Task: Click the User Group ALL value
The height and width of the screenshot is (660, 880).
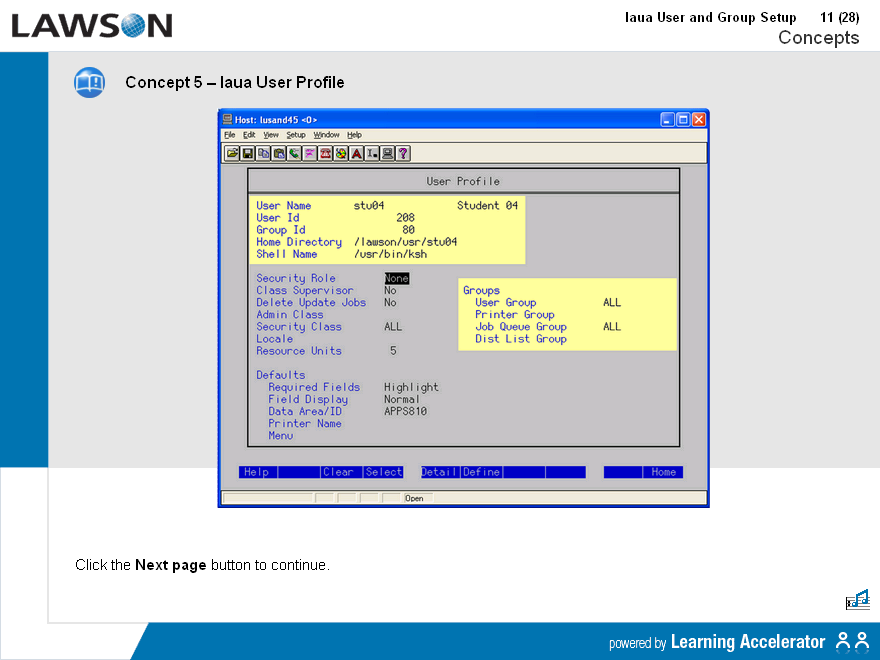Action: (x=612, y=302)
